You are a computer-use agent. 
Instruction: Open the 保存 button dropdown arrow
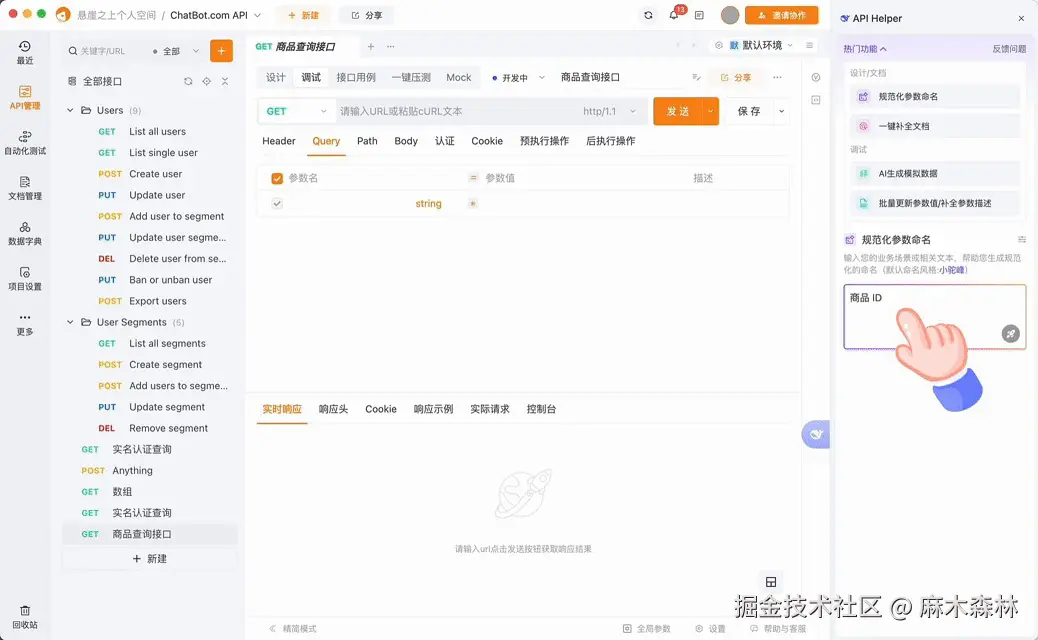point(781,111)
